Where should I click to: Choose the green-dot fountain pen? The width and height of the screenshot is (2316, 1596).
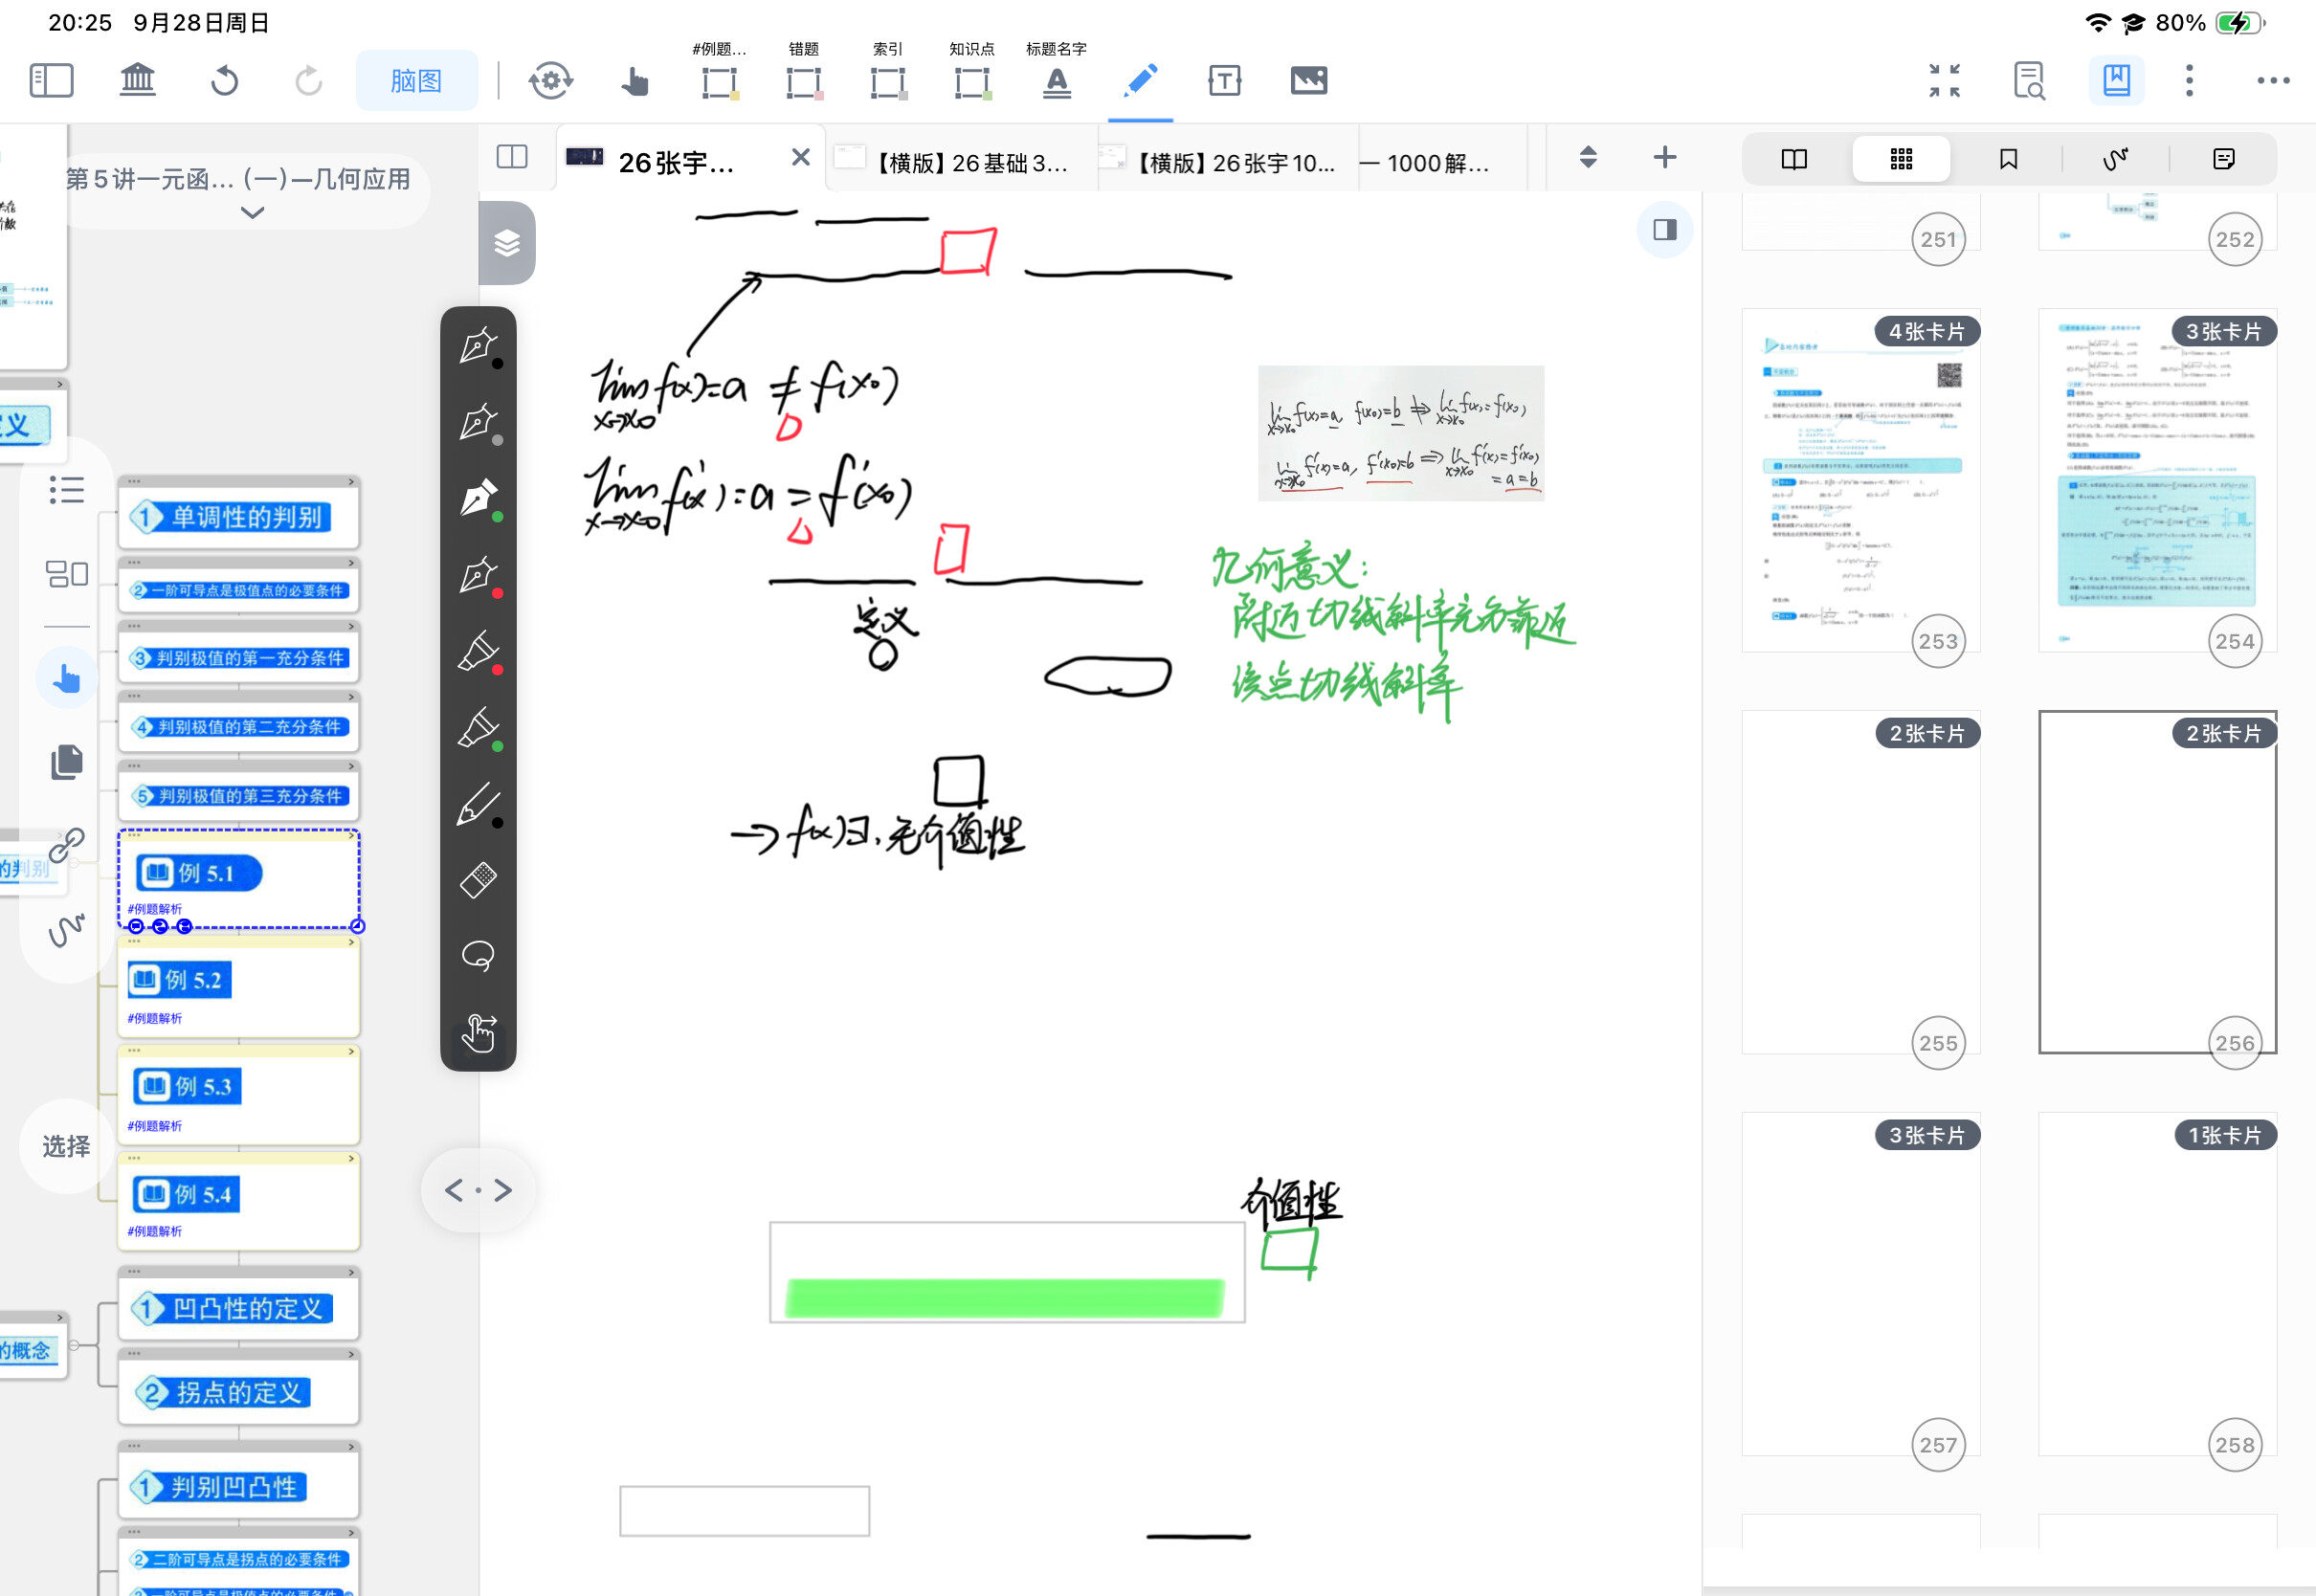pos(478,498)
